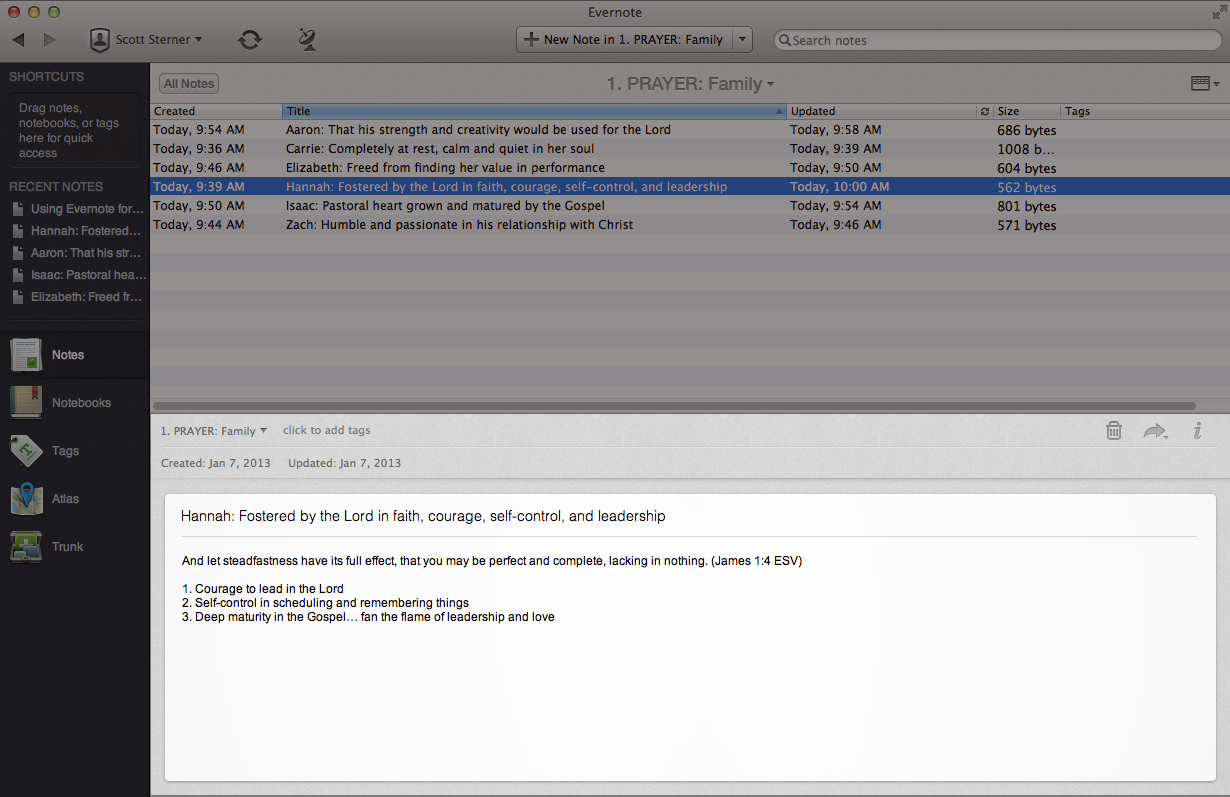
Task: Open recent note Using Evernote for...
Action: (79, 209)
